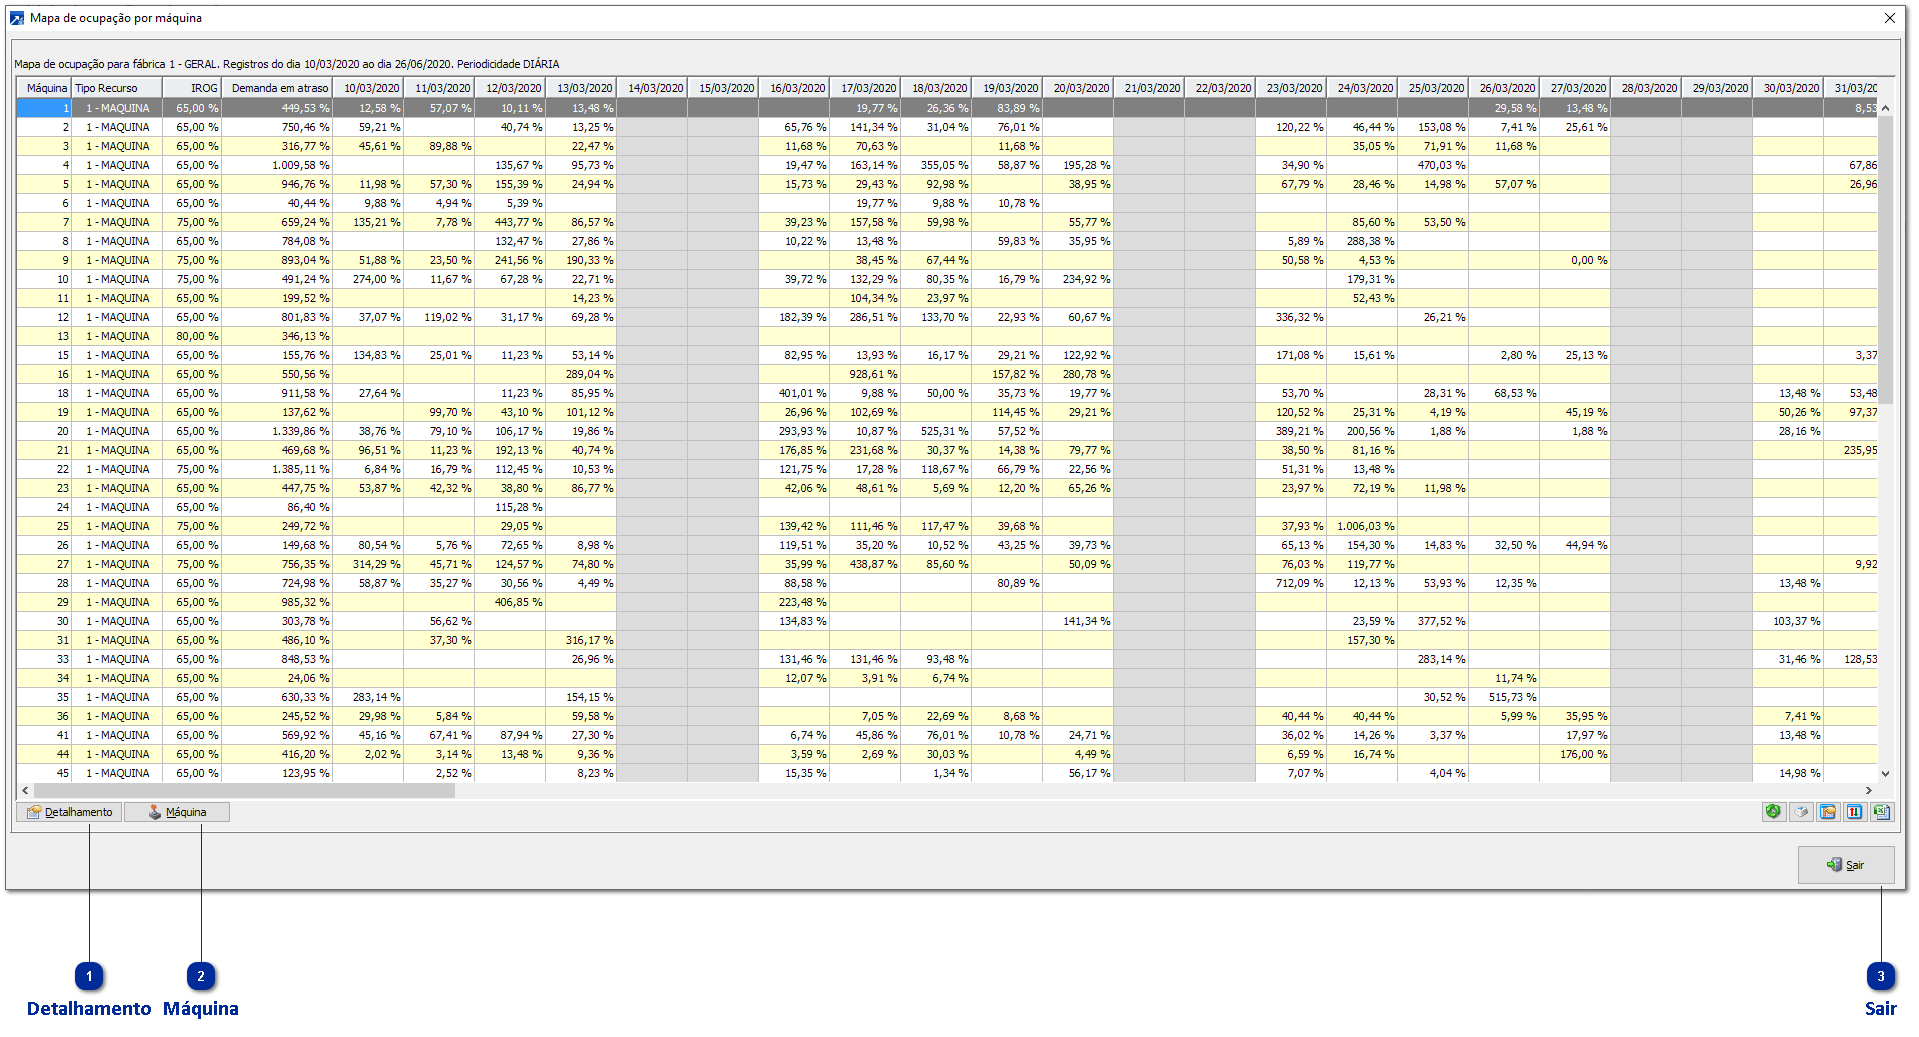Close the Mapa de ocupação window
Image resolution: width=1919 pixels, height=1037 pixels.
(1890, 18)
